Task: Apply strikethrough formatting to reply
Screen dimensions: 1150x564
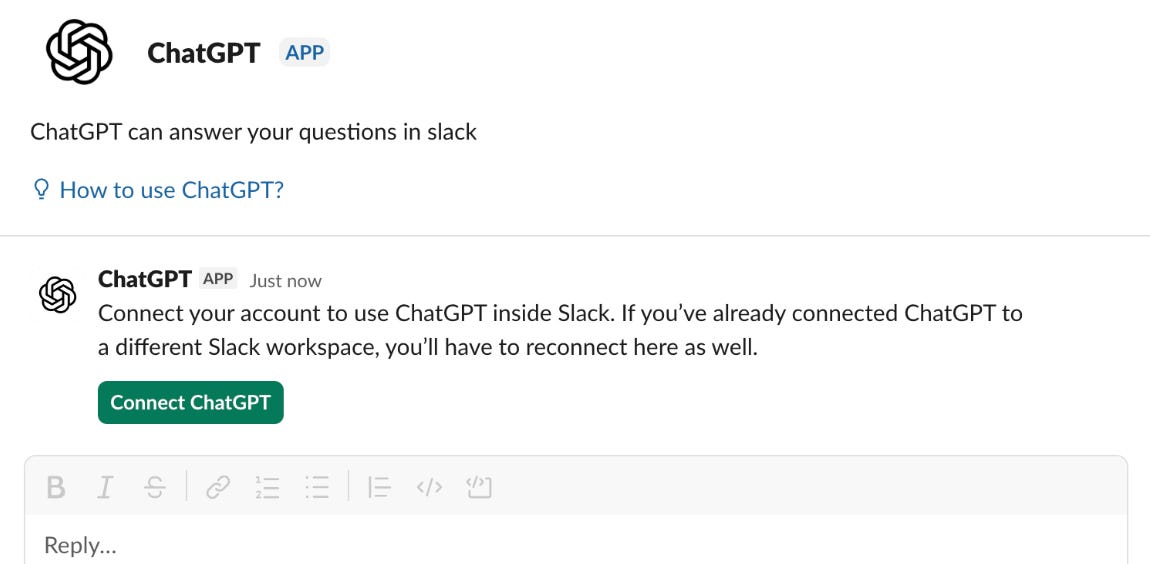Action: pyautogui.click(x=154, y=487)
